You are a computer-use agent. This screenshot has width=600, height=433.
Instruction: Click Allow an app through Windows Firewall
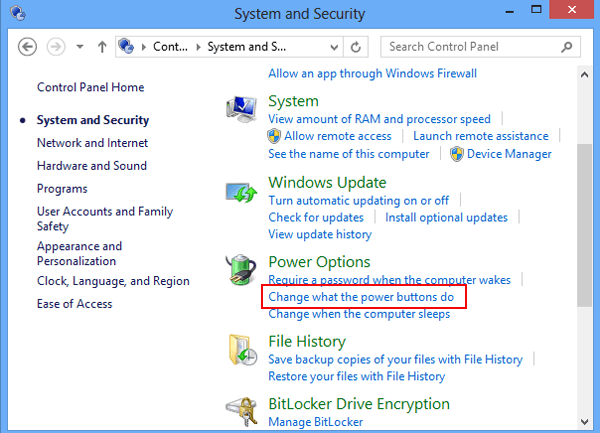373,73
